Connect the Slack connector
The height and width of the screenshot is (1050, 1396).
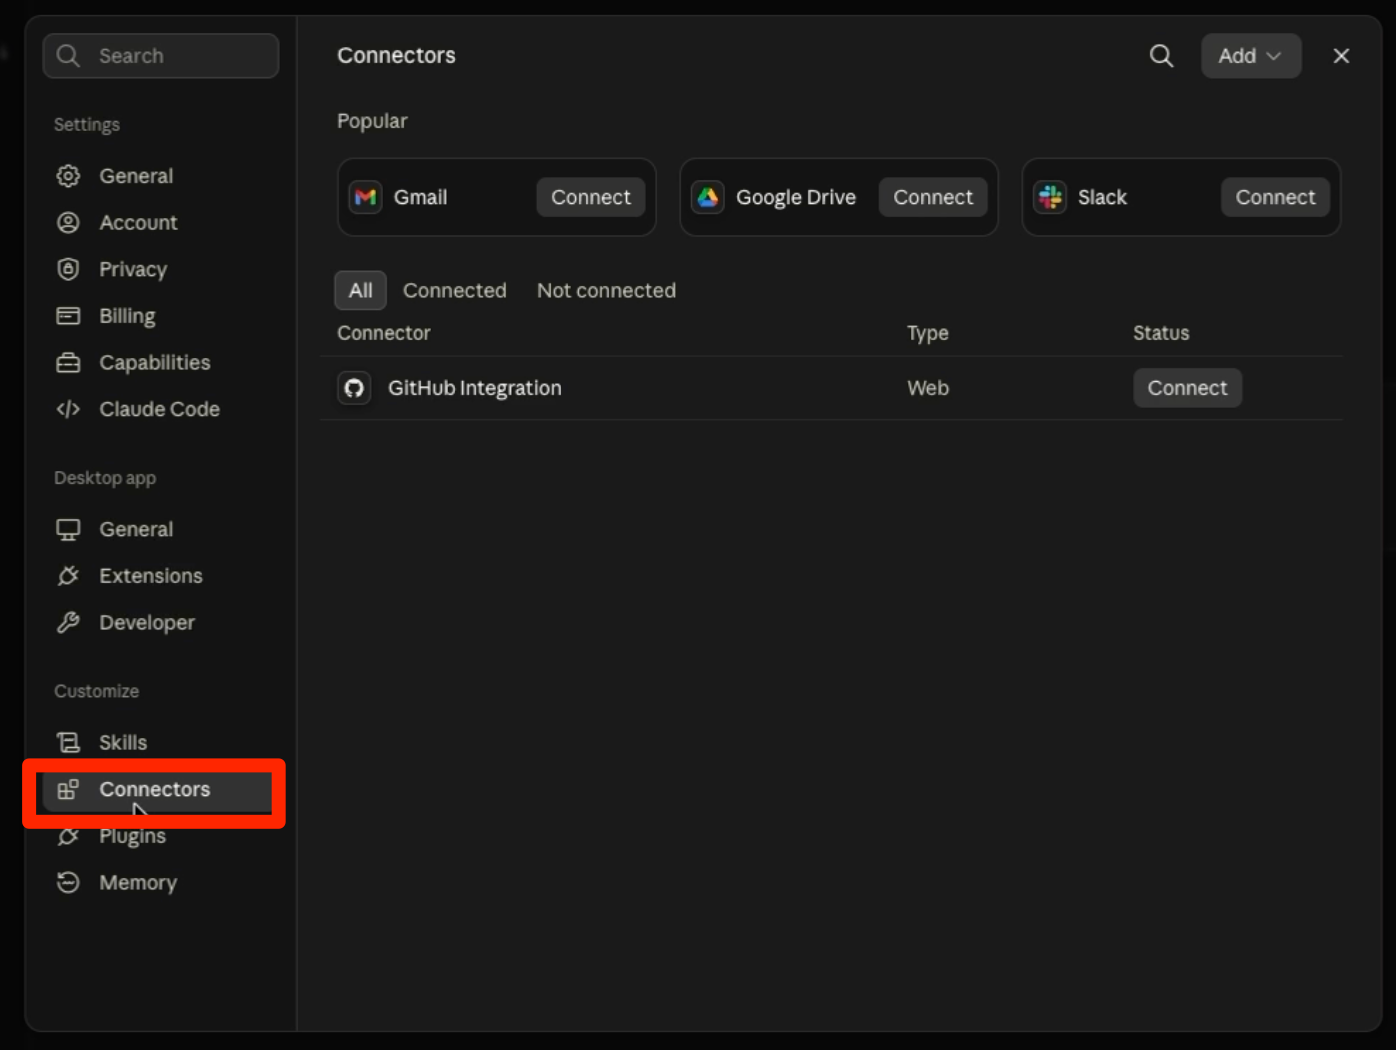[1275, 197]
